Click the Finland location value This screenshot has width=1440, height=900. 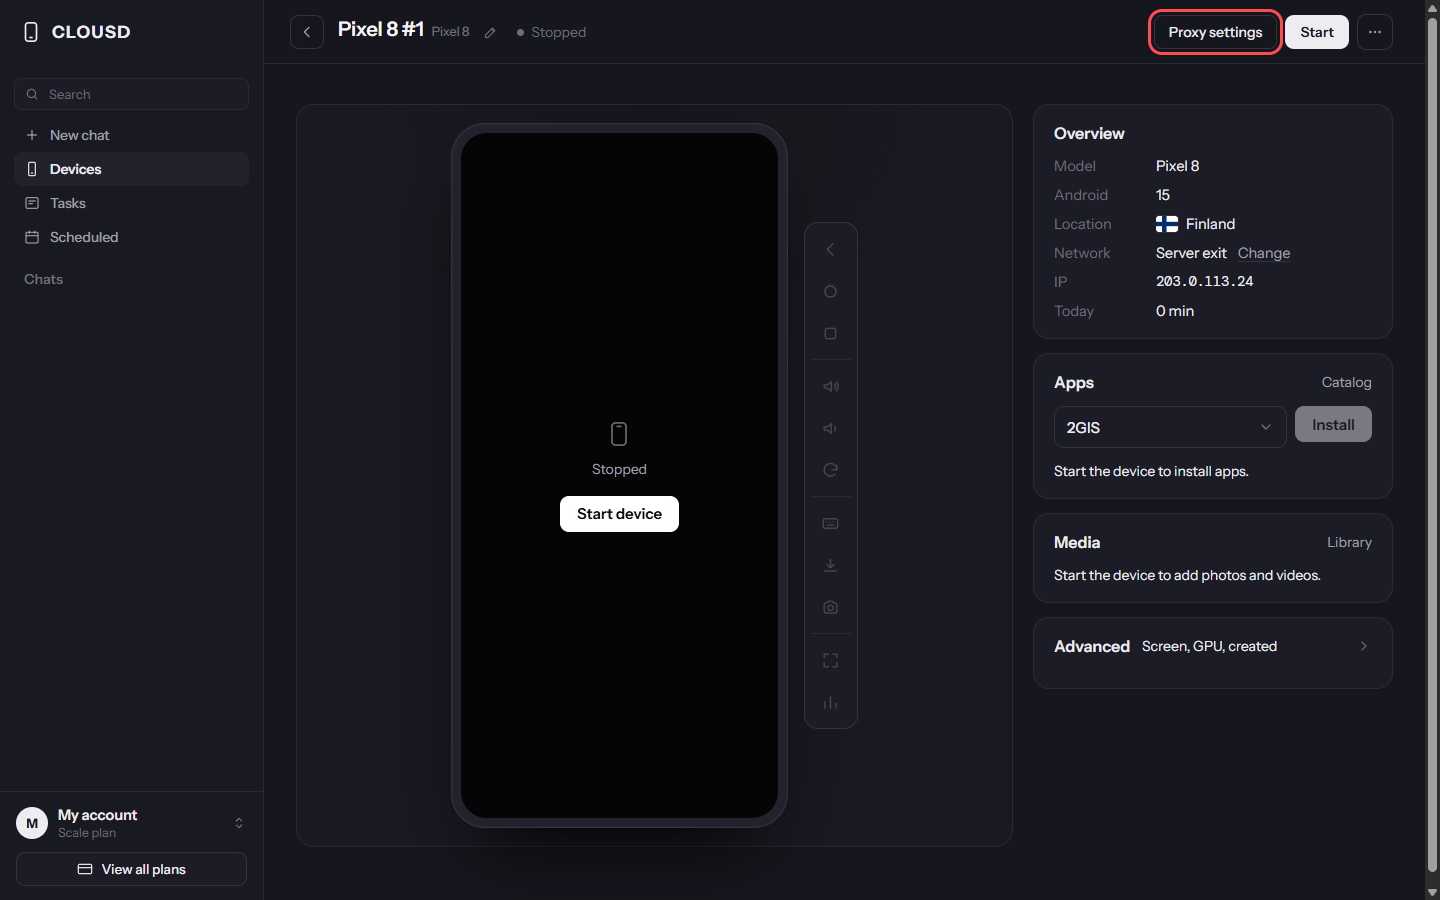point(1195,224)
